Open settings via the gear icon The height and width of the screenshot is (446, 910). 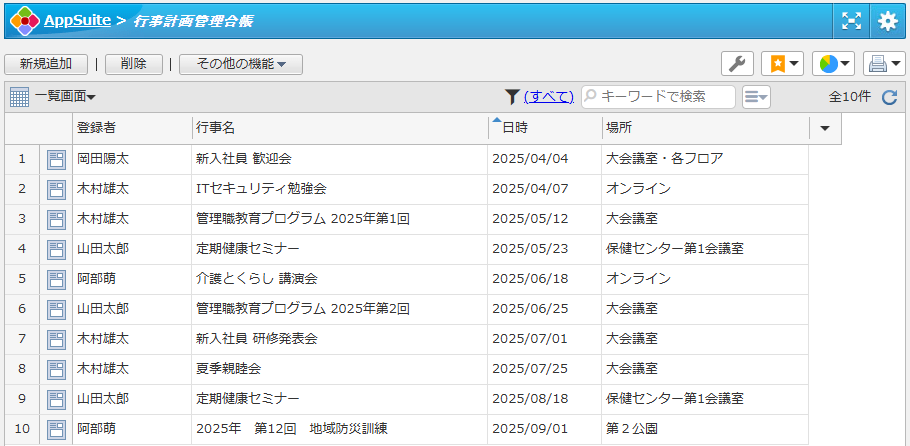tap(887, 20)
